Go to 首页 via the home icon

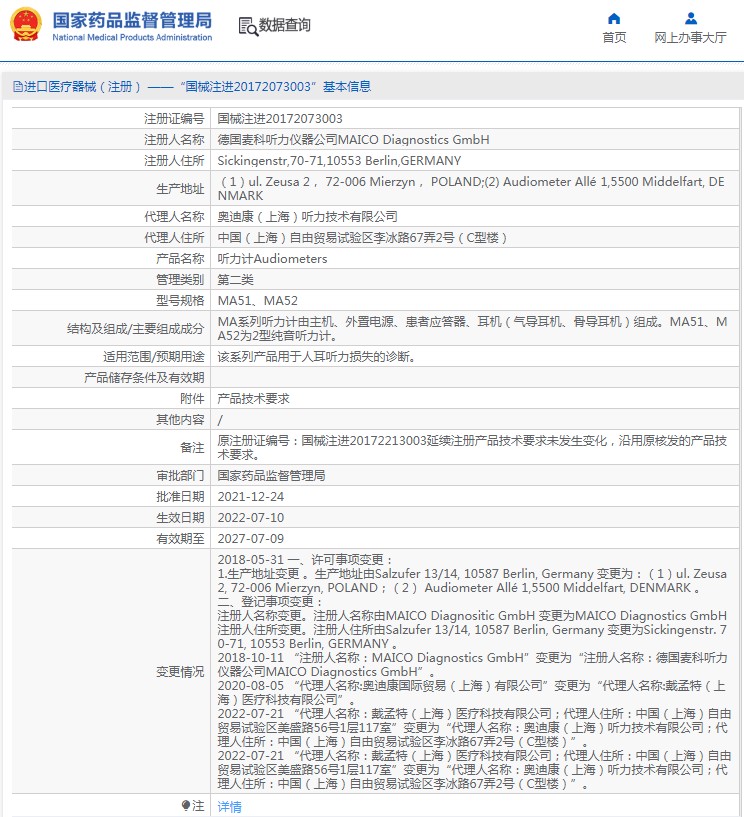click(614, 19)
